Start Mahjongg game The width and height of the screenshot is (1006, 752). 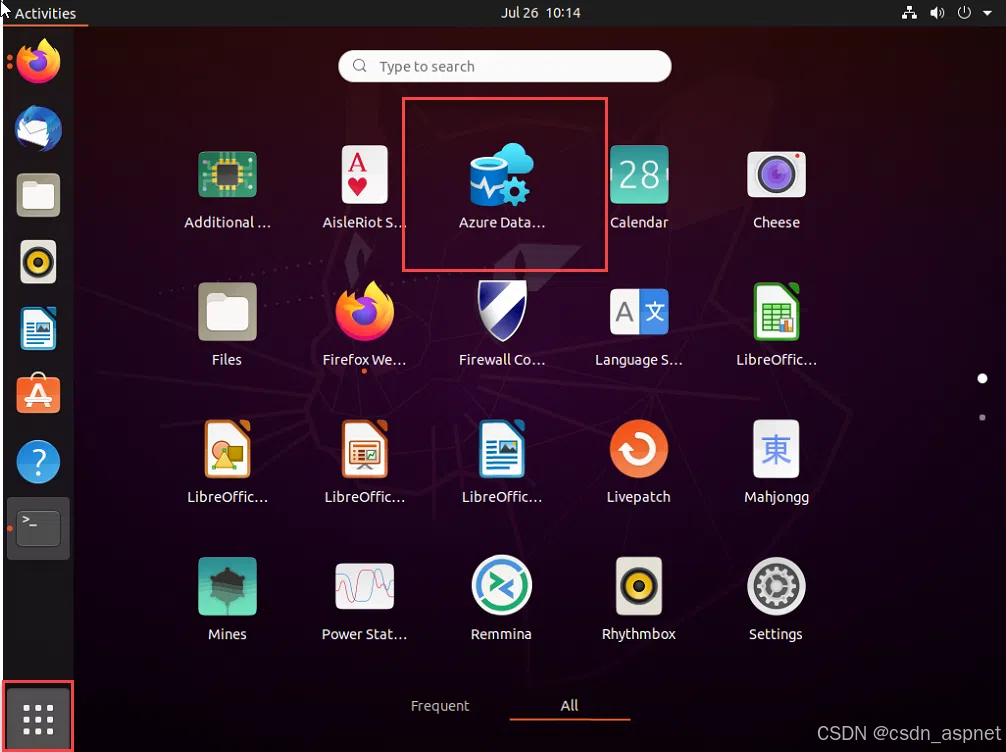point(776,462)
